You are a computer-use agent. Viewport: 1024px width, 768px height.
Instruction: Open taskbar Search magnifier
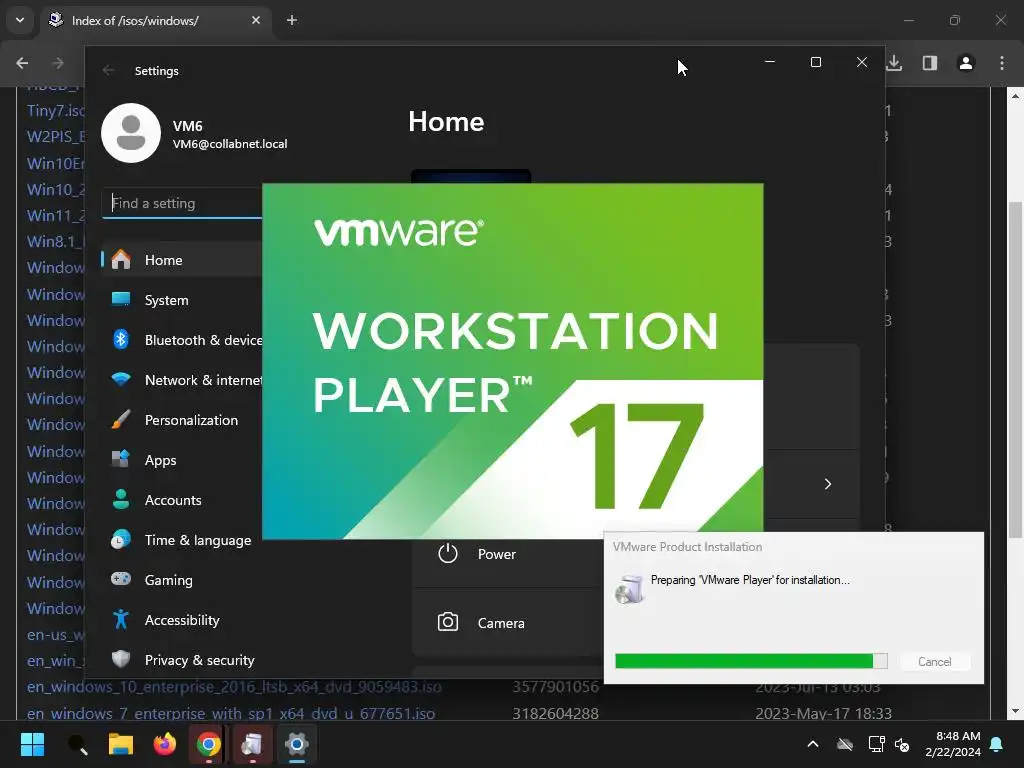(77, 744)
